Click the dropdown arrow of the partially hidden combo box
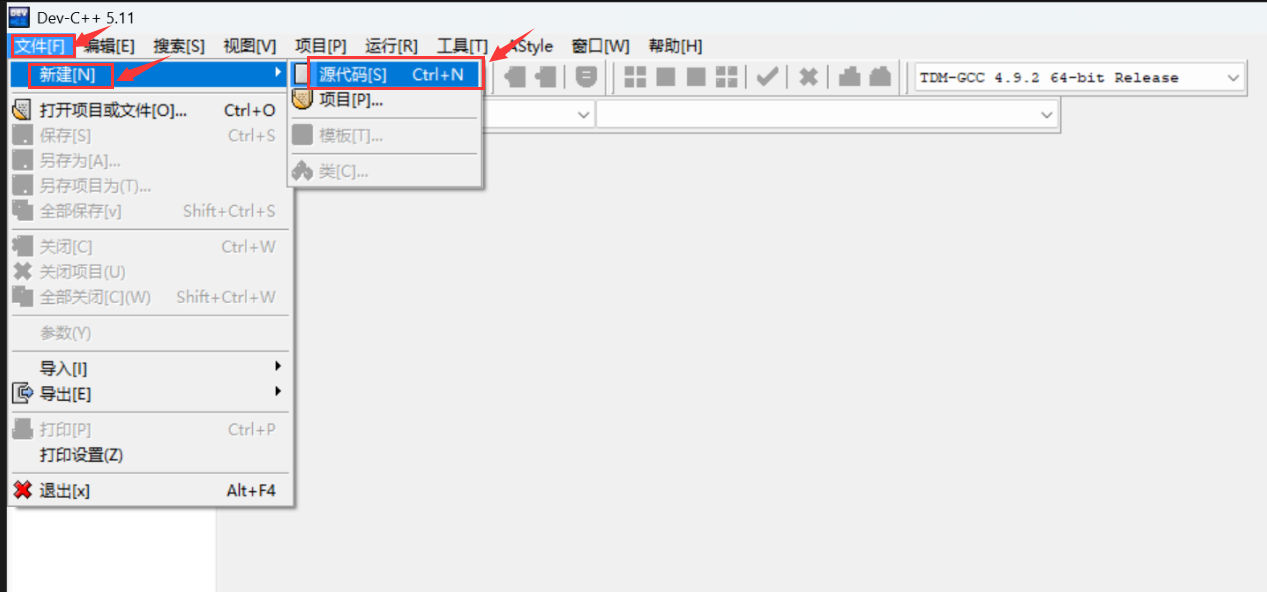Screen dimensions: 1267x592 (x=585, y=115)
